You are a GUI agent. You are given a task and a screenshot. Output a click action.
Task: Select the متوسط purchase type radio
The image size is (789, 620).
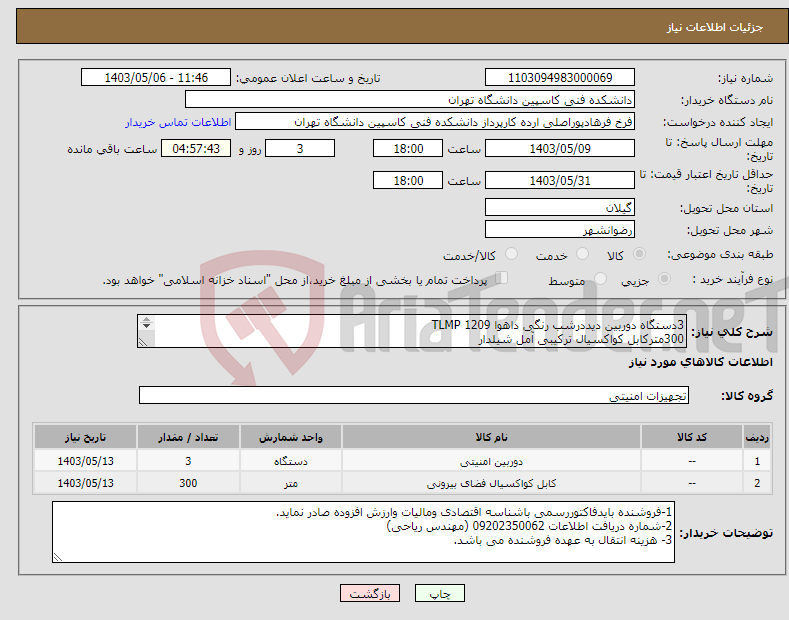click(600, 278)
